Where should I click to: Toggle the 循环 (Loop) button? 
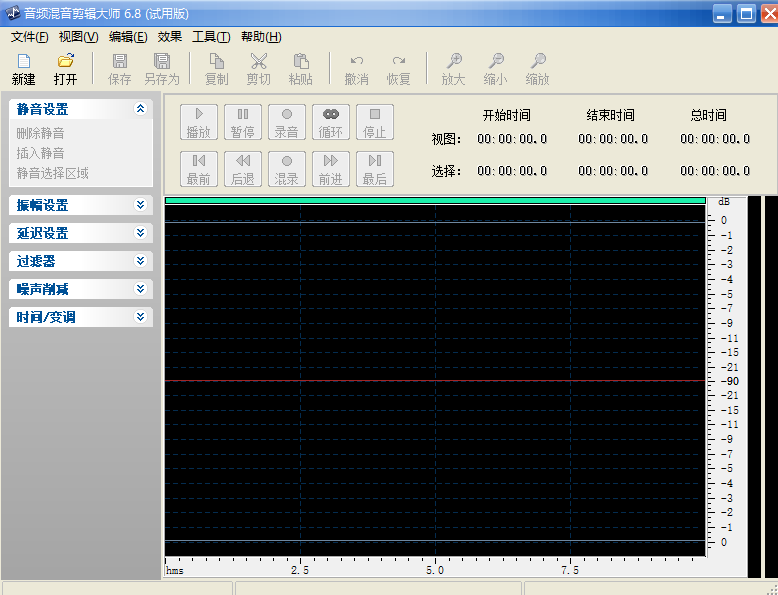tap(330, 122)
